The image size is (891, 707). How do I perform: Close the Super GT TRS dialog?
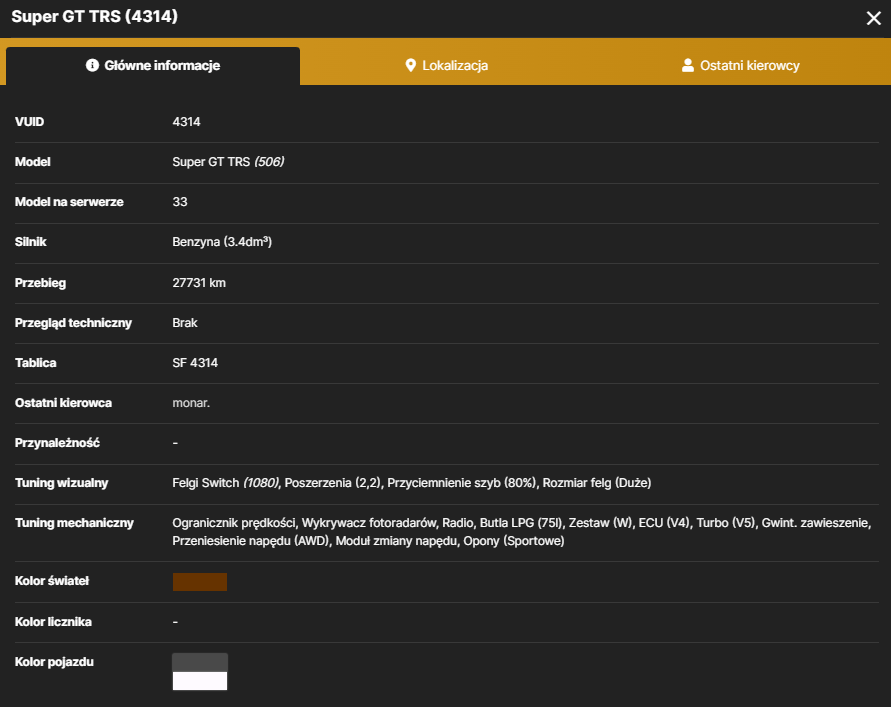pyautogui.click(x=873, y=18)
